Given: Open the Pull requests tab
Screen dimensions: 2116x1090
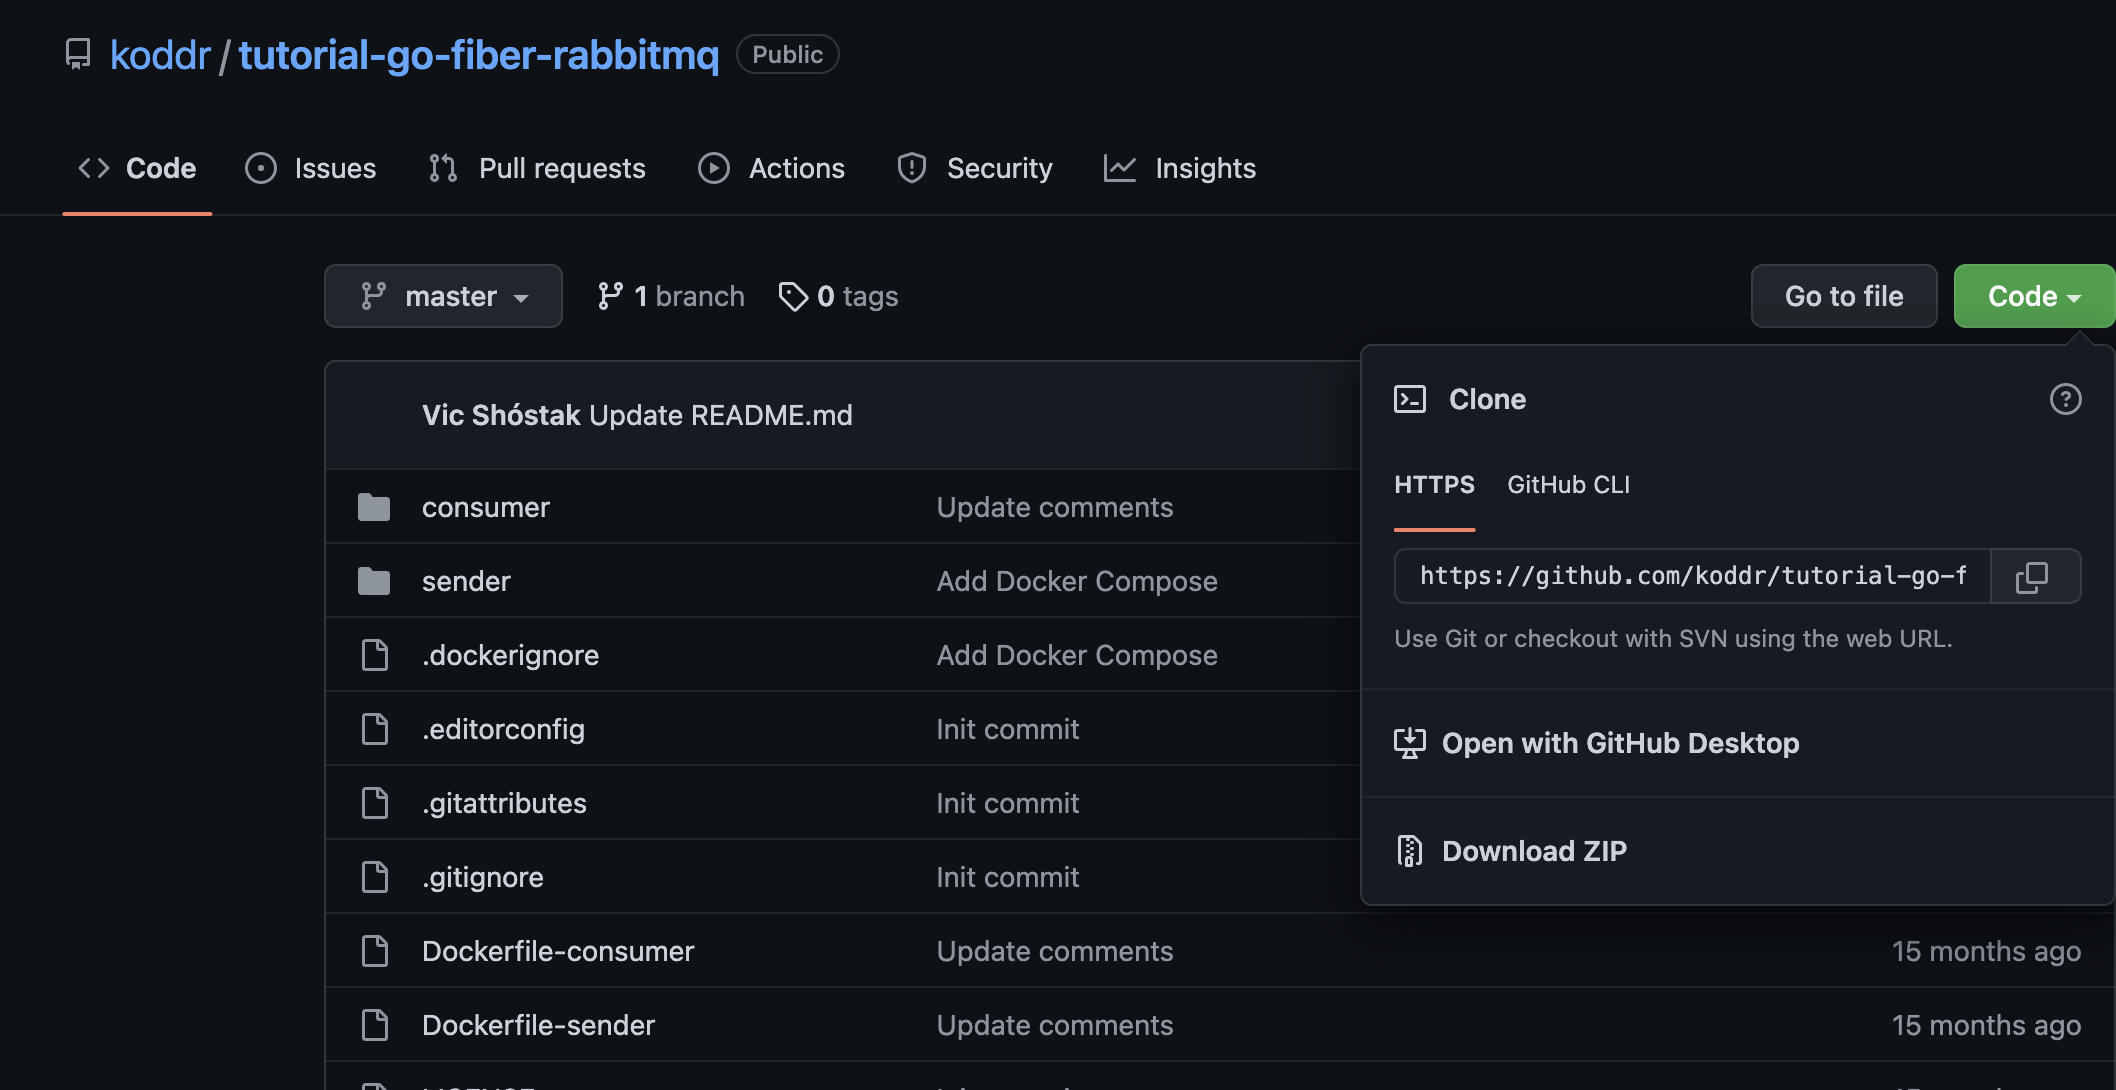Looking at the screenshot, I should 537,168.
